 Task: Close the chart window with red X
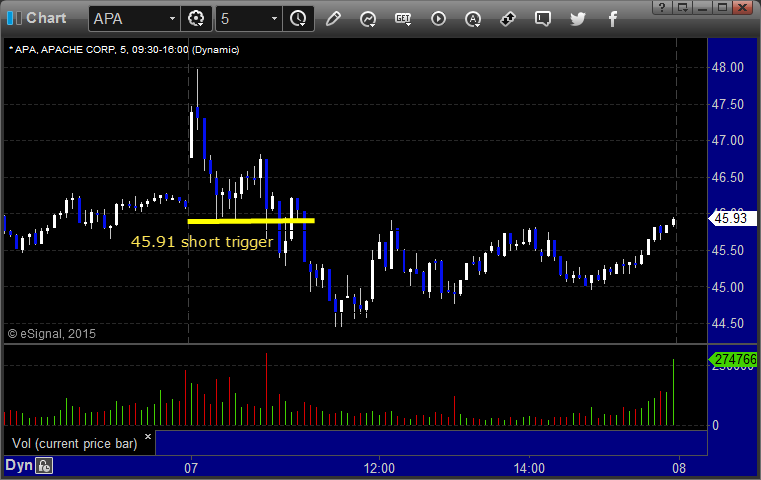point(743,7)
